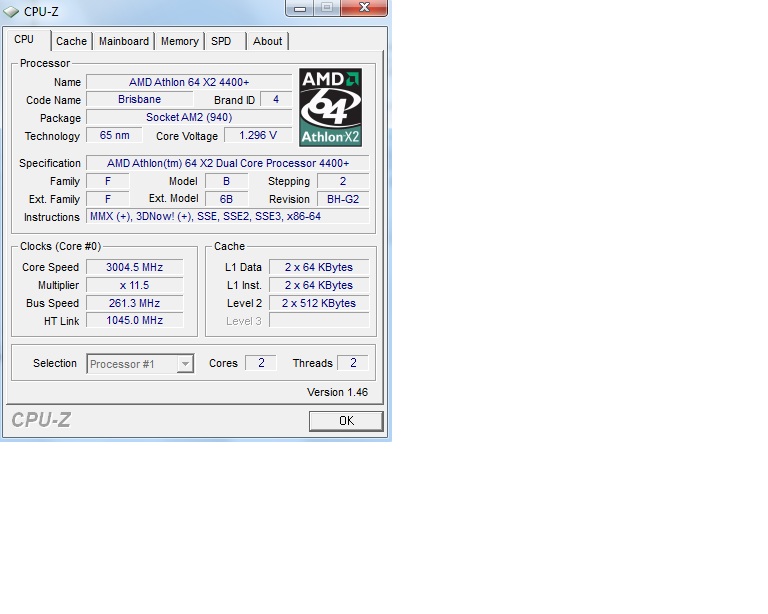Click the Brisbane code name value

coord(140,99)
